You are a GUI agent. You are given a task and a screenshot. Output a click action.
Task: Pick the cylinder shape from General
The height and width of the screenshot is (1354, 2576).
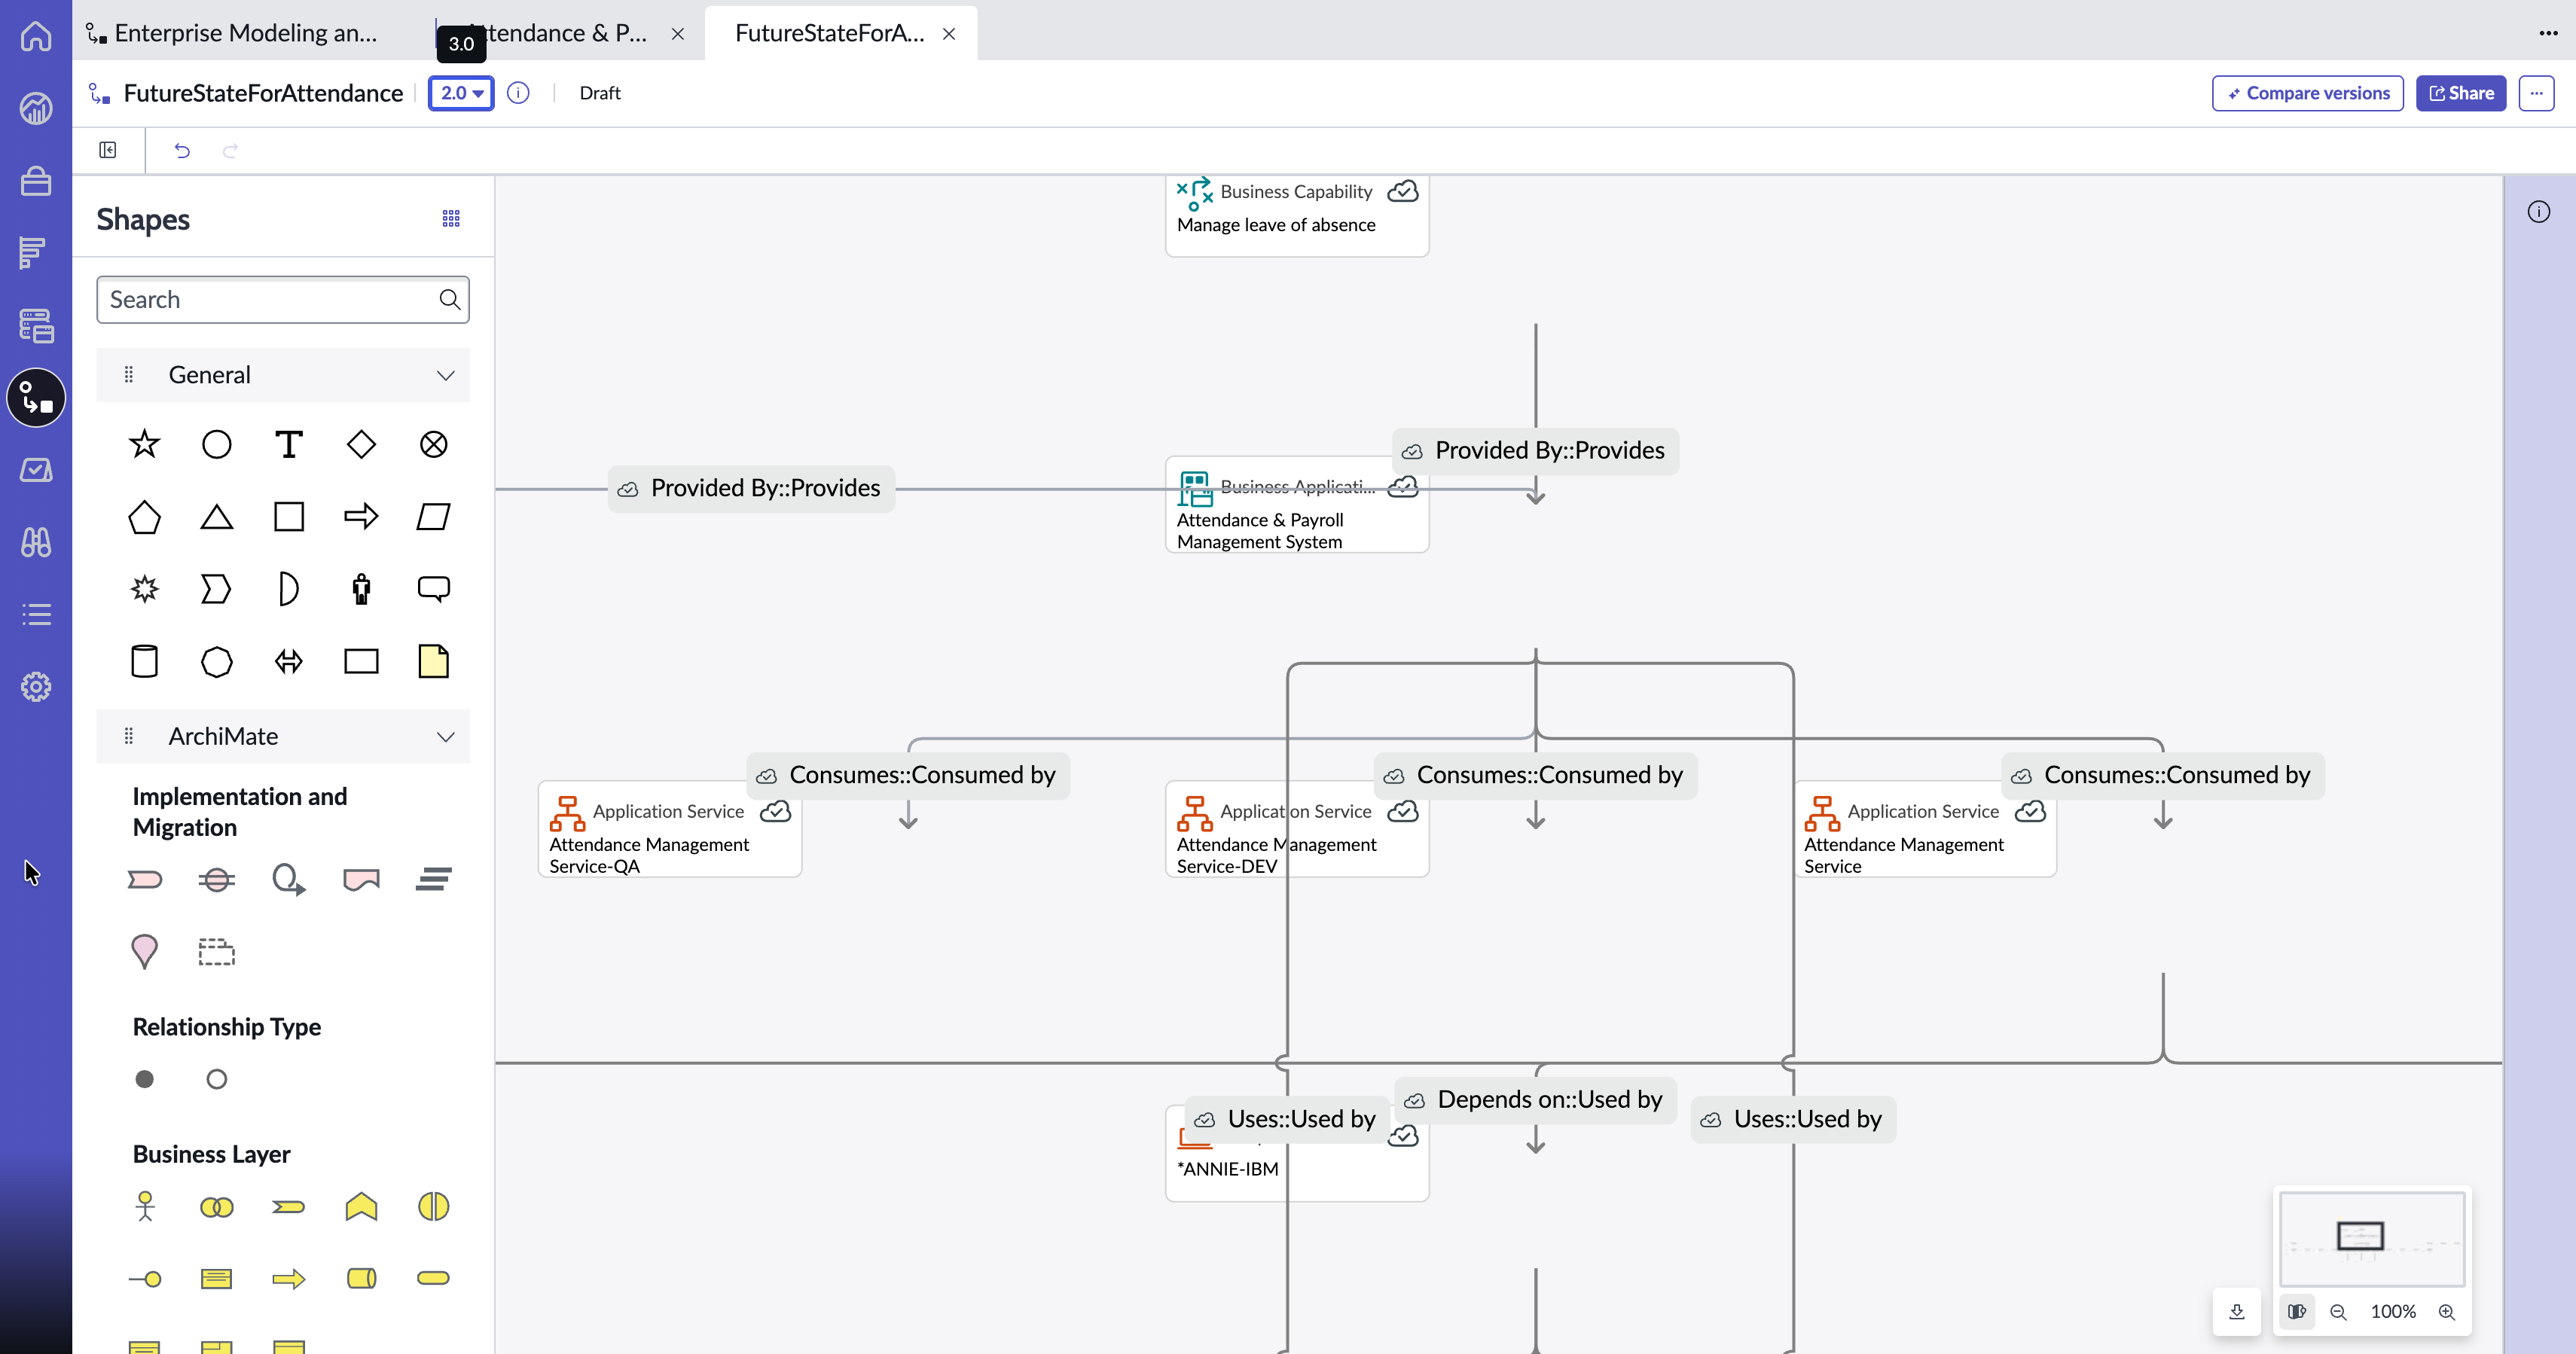tap(144, 661)
